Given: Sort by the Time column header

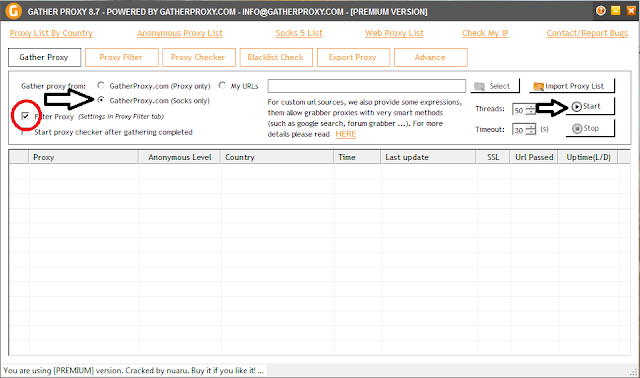Looking at the screenshot, I should (x=357, y=157).
